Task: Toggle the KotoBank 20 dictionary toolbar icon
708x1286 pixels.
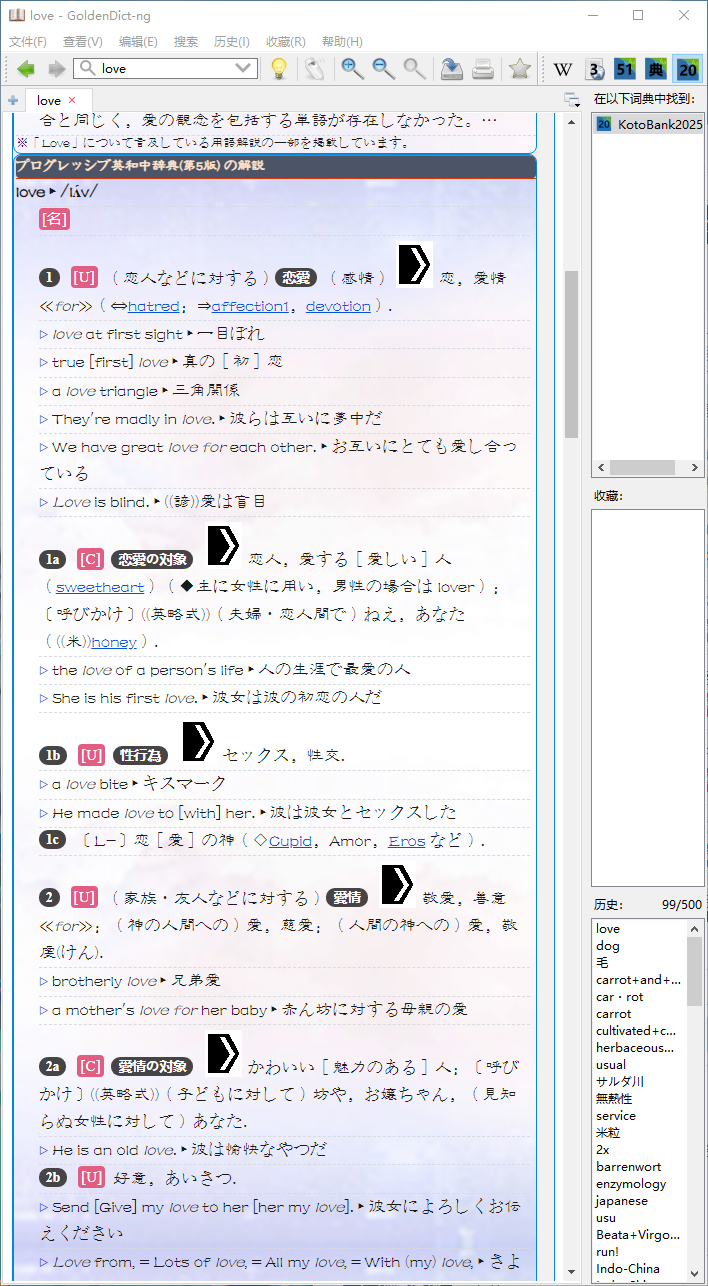Action: 687,69
